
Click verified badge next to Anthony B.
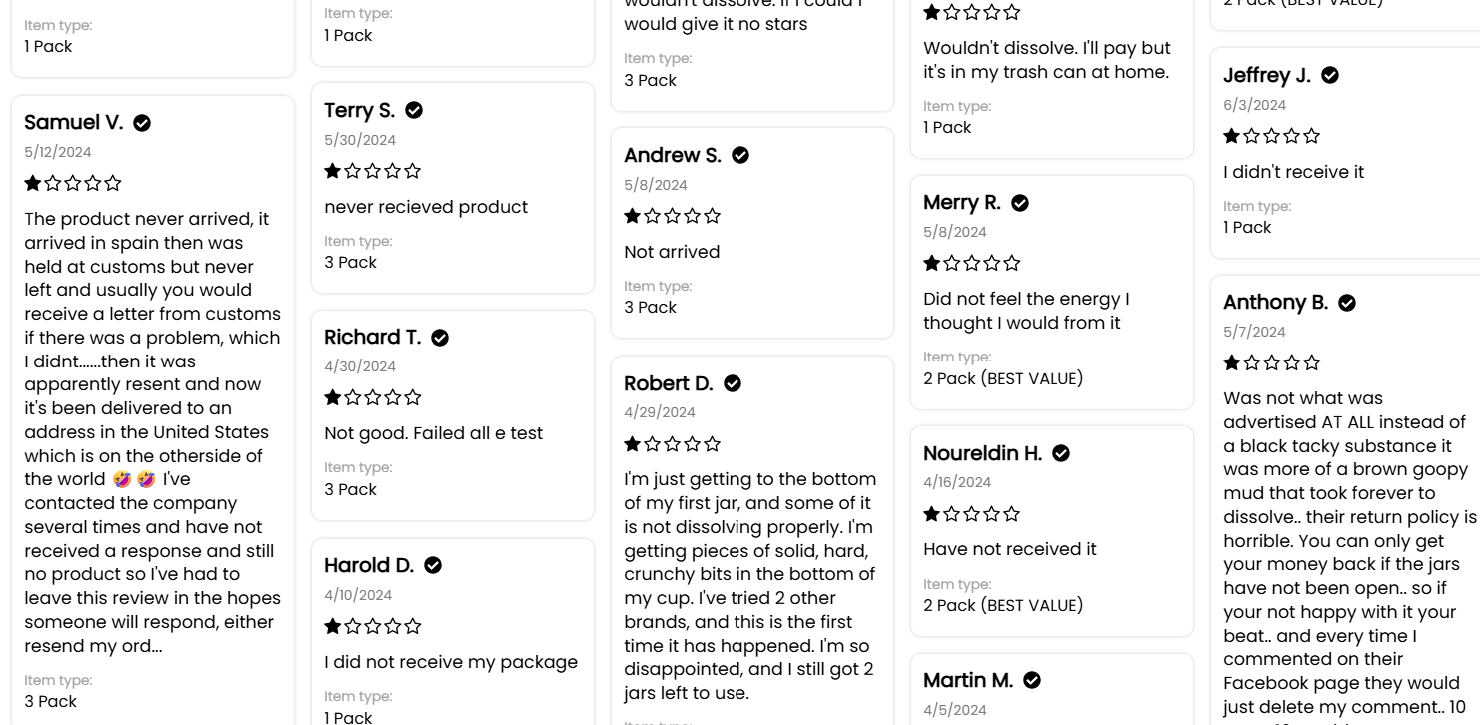coord(1347,303)
